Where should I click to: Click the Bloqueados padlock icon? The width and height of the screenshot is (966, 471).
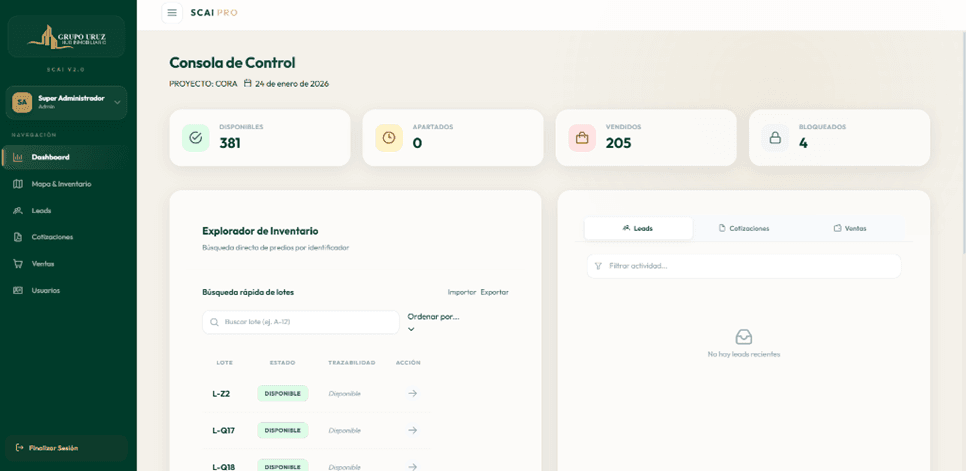coord(775,138)
